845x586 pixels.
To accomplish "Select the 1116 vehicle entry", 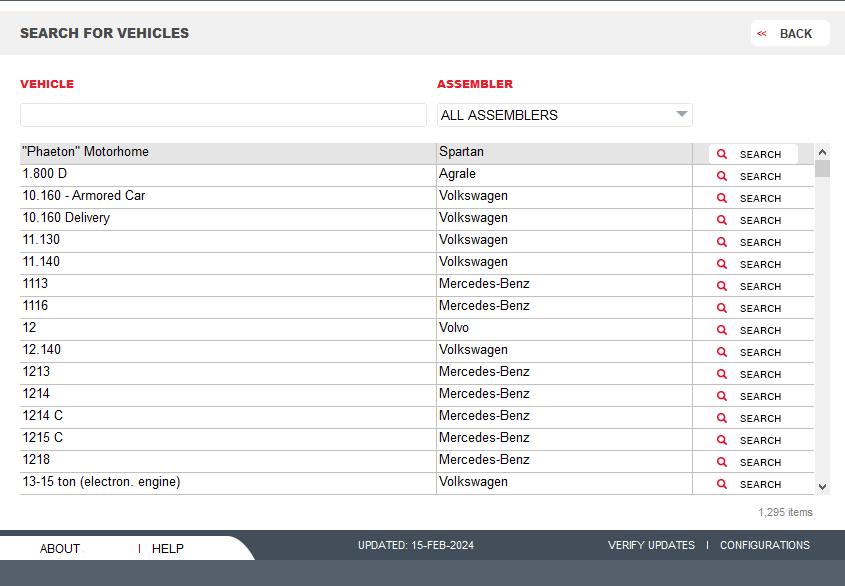I will (x=35, y=306).
